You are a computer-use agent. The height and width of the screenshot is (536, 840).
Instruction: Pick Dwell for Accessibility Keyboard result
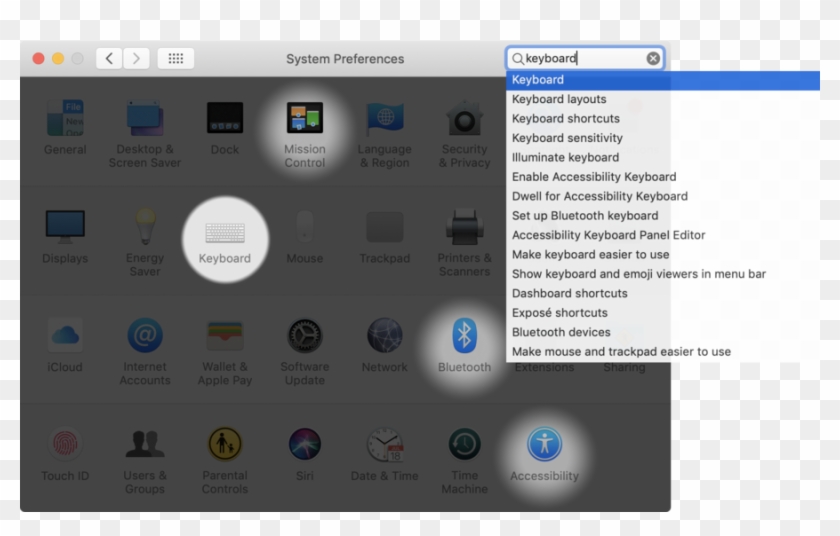click(663, 196)
